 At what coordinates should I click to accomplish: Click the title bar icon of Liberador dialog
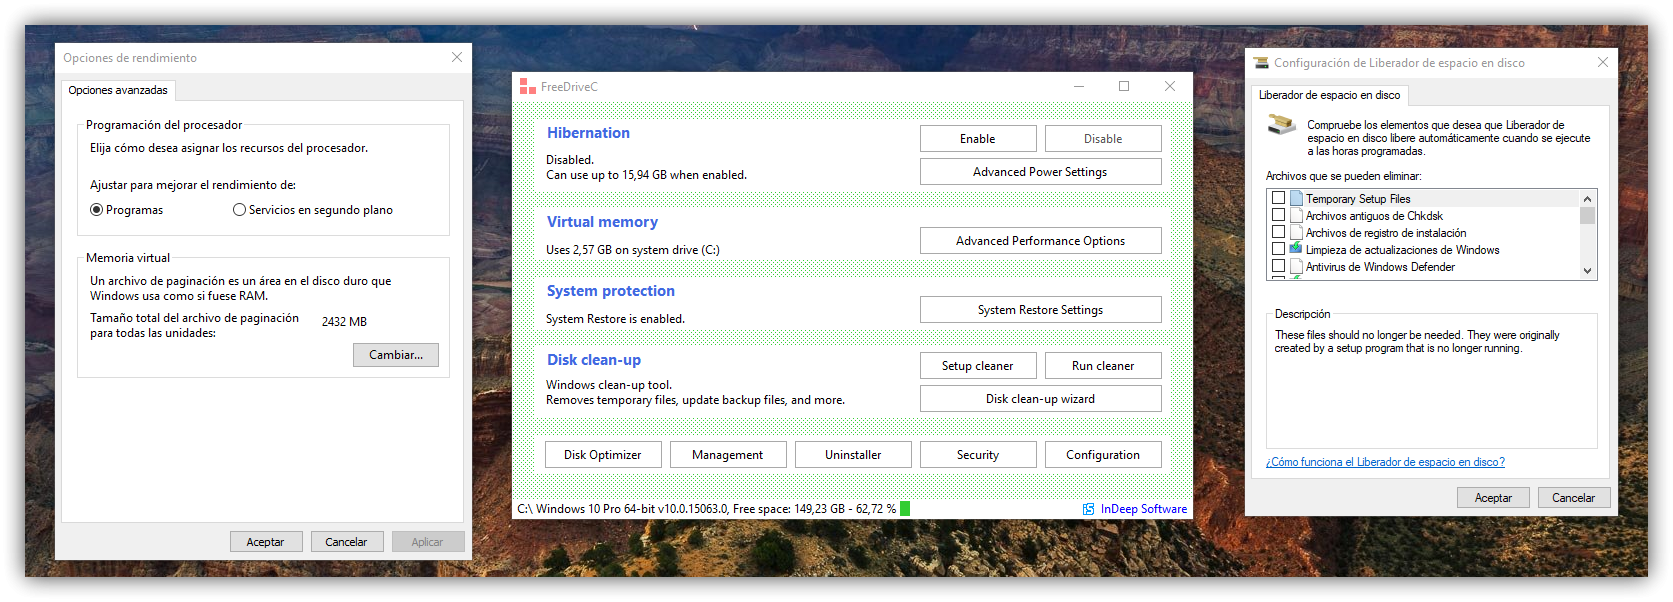point(1261,63)
